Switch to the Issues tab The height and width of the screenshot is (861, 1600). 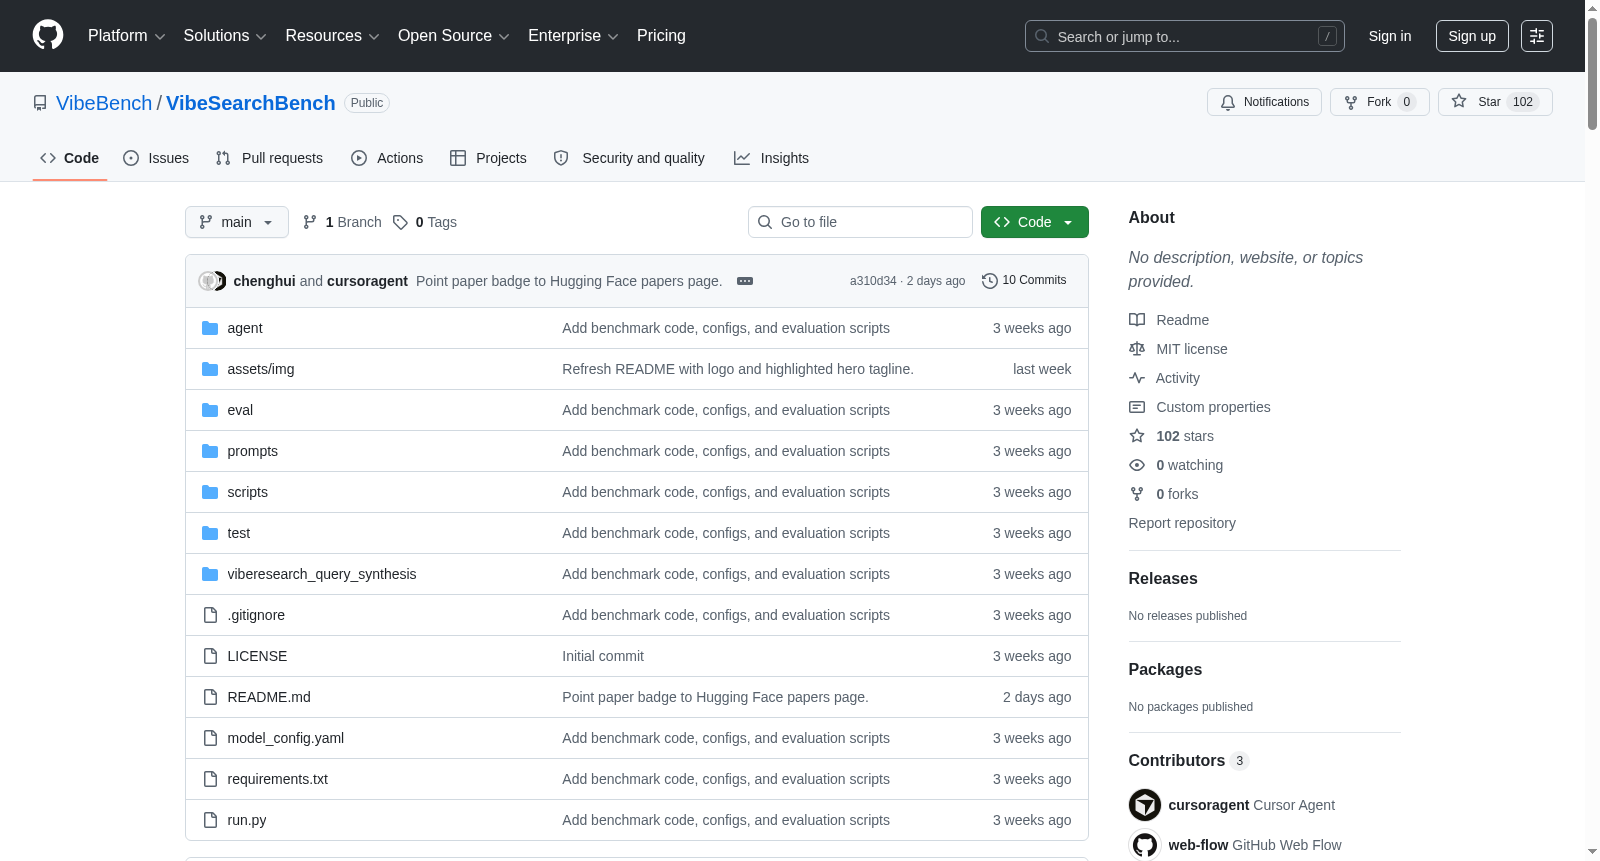pos(156,158)
